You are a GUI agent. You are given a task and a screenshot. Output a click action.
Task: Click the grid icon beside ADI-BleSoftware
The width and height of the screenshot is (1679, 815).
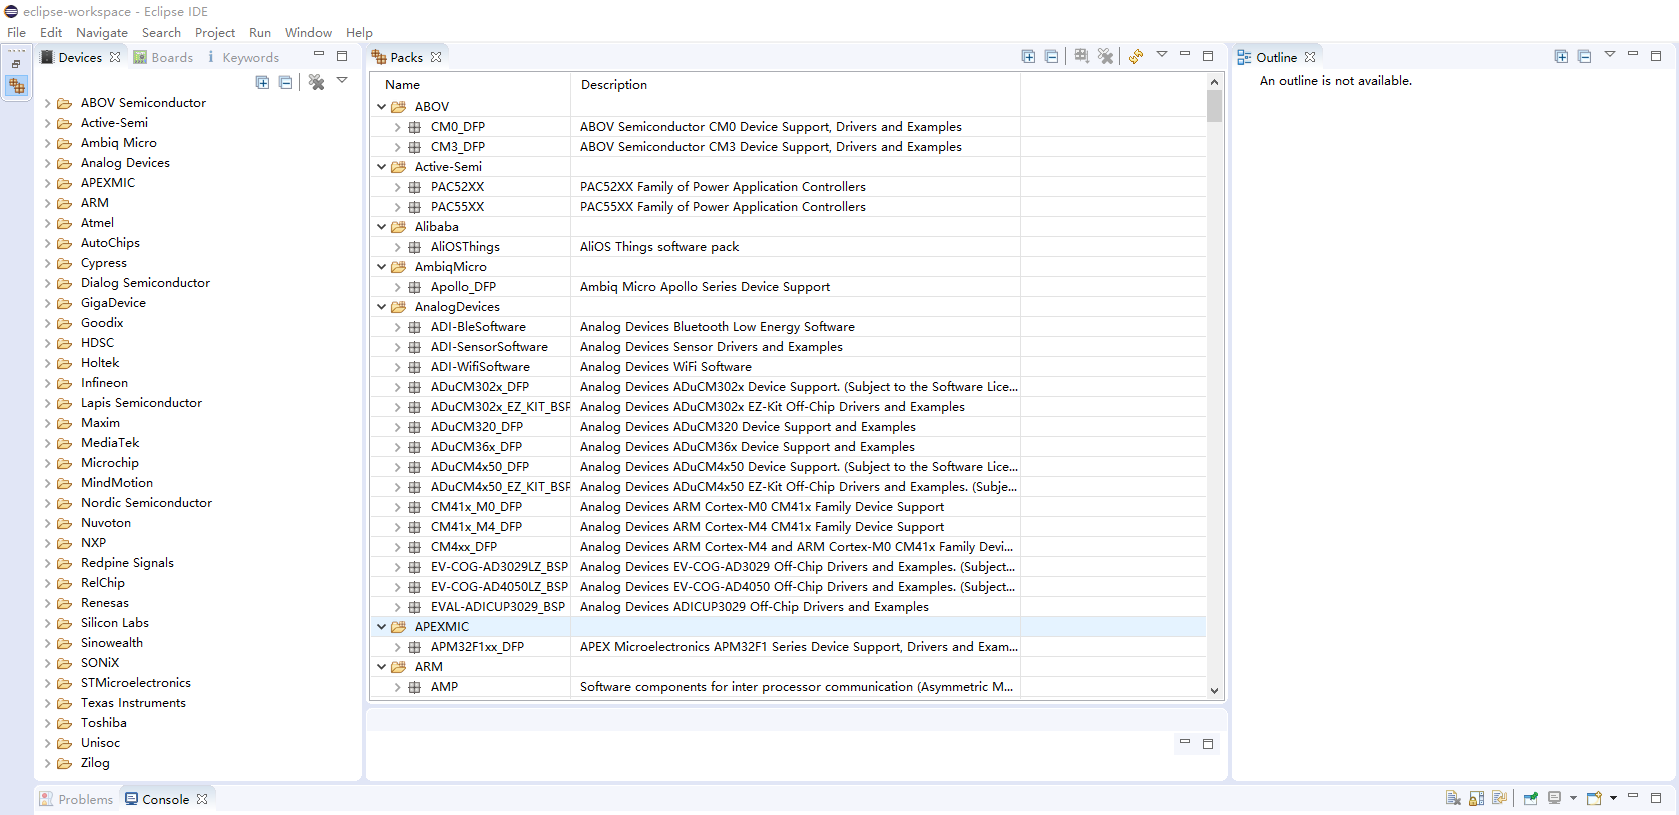click(x=414, y=327)
